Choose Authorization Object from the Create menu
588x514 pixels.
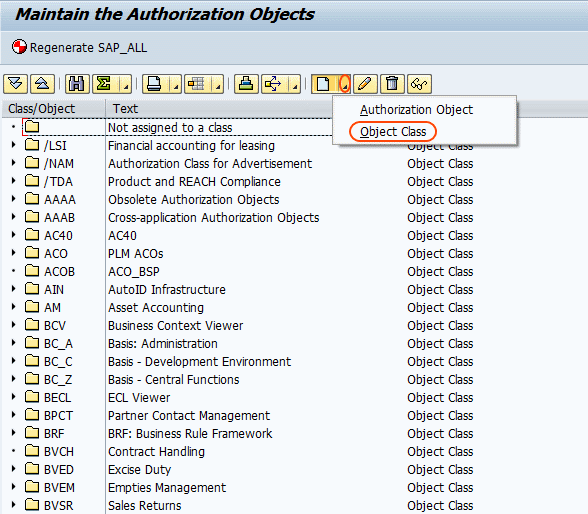(416, 110)
